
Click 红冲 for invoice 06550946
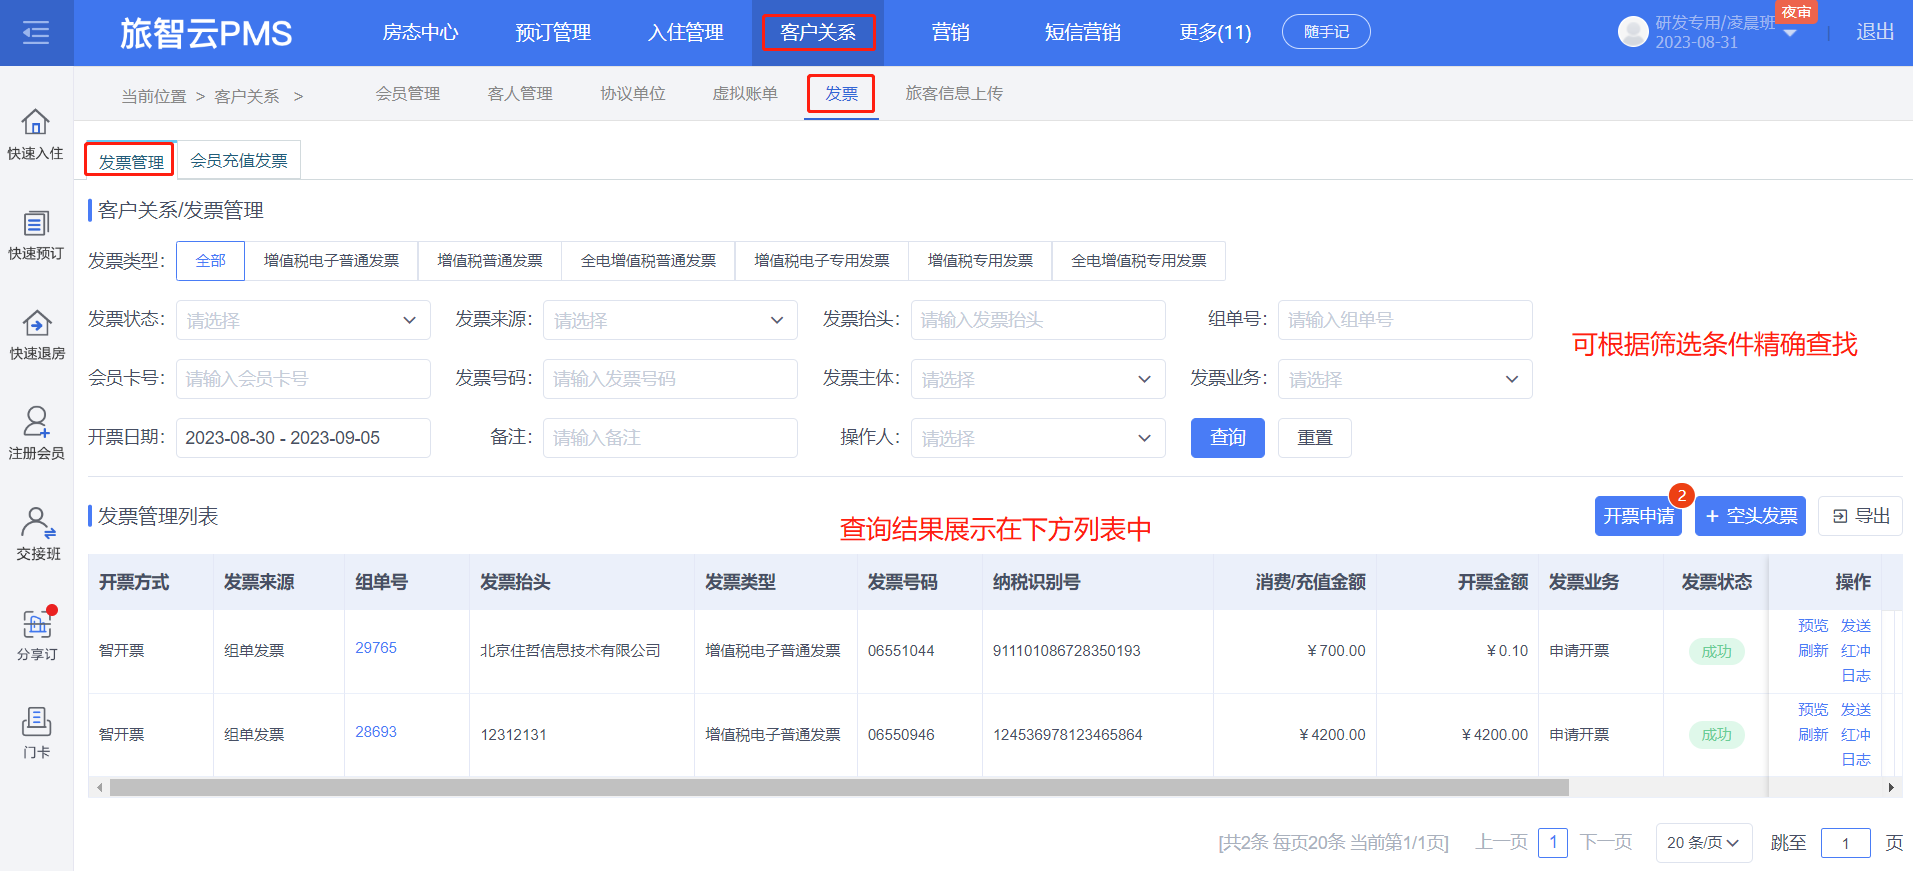[x=1856, y=735]
